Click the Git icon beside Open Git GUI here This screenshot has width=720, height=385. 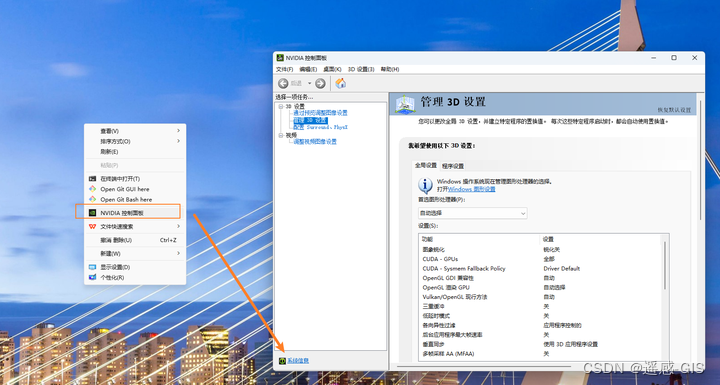coord(92,189)
